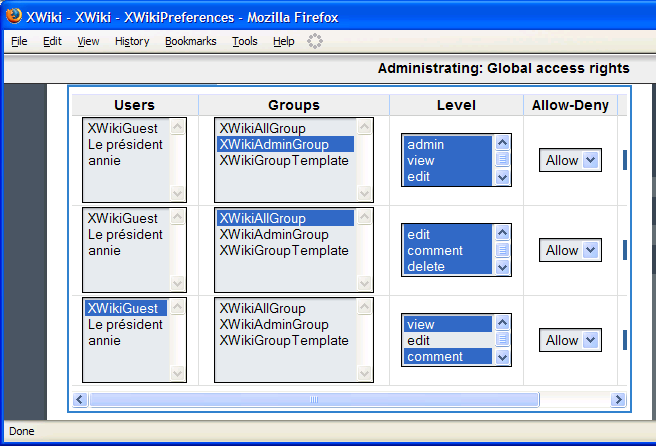The width and height of the screenshot is (656, 446).
Task: Click left arrow of horizontal table scrollbar
Action: coord(80,400)
